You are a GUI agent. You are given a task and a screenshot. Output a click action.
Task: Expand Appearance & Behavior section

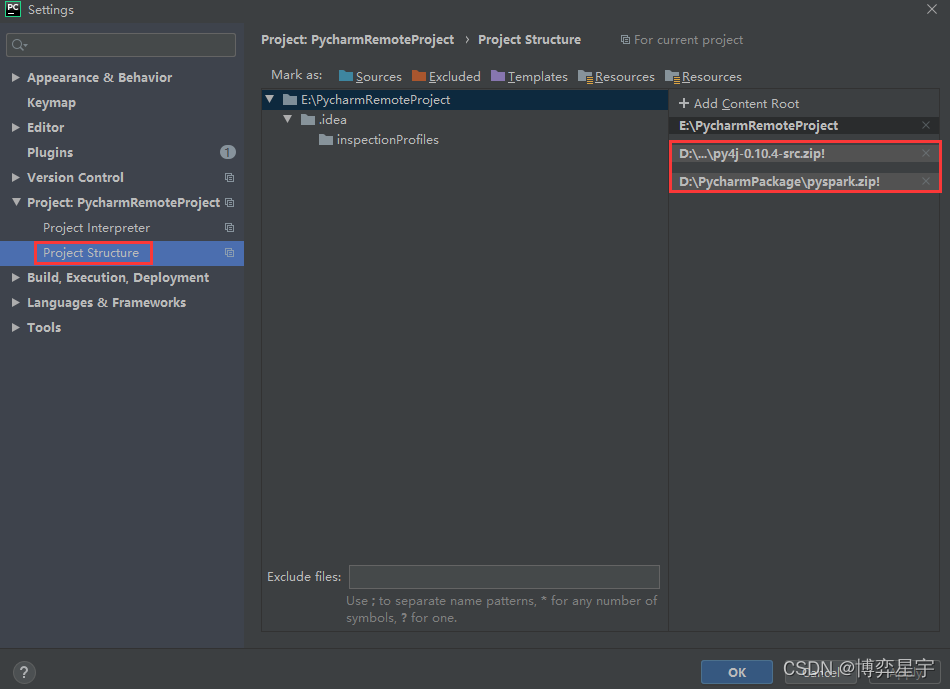point(16,78)
